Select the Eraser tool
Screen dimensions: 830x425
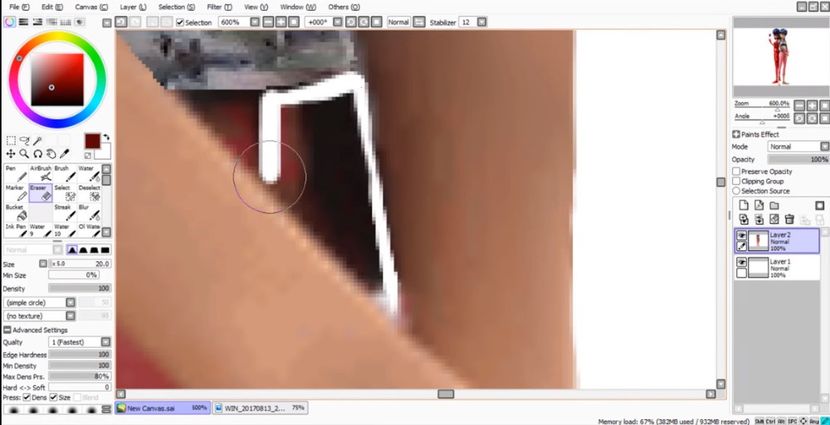coord(40,192)
